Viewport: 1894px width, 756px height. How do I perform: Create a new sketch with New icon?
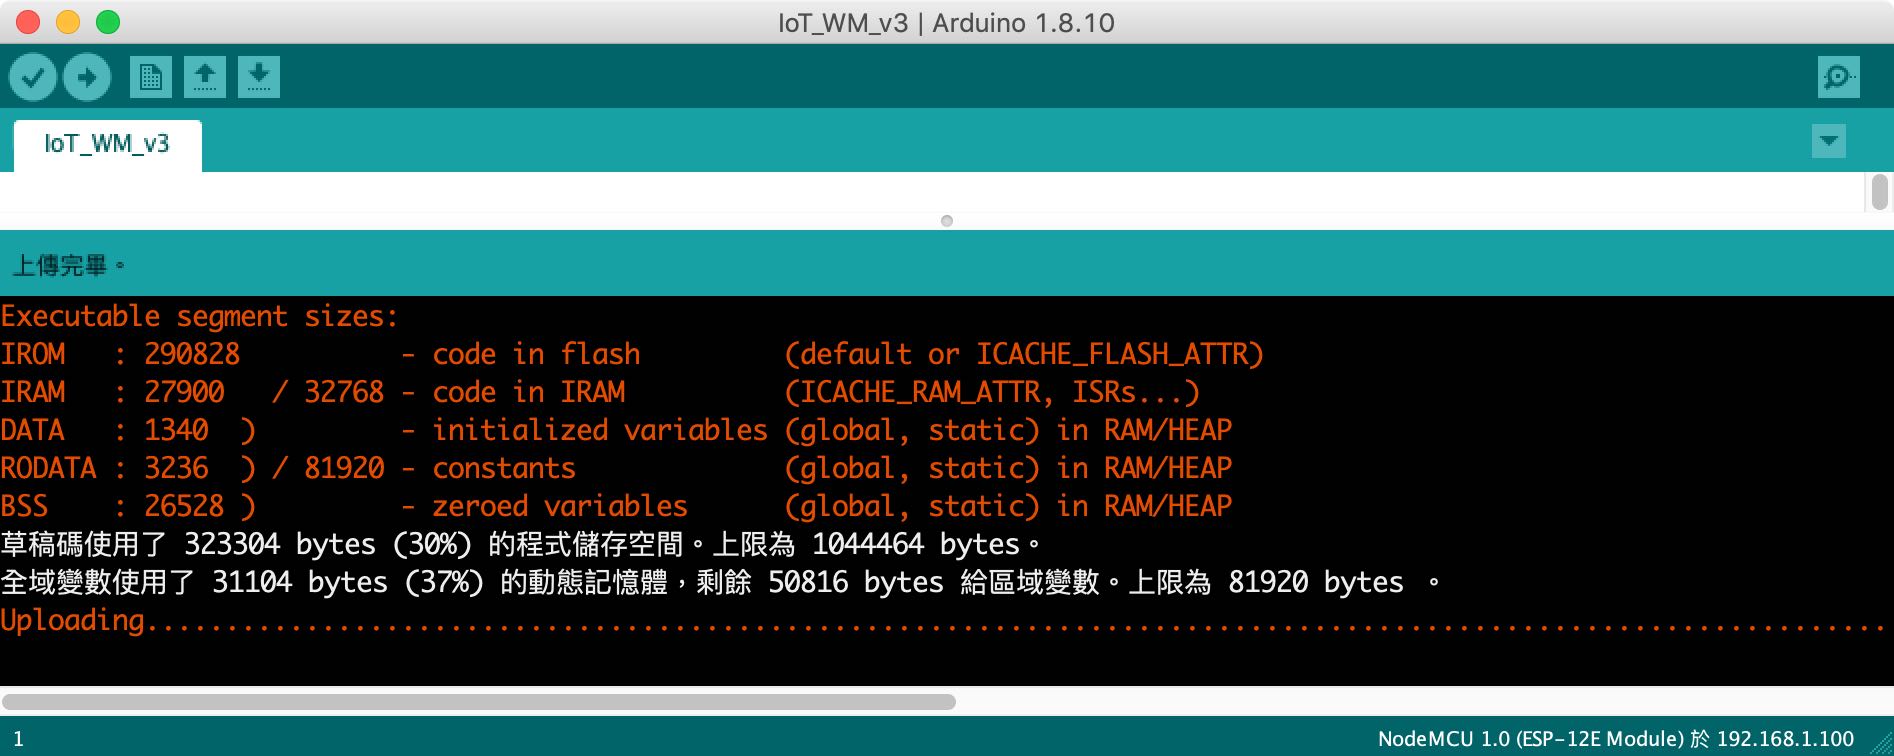click(150, 77)
